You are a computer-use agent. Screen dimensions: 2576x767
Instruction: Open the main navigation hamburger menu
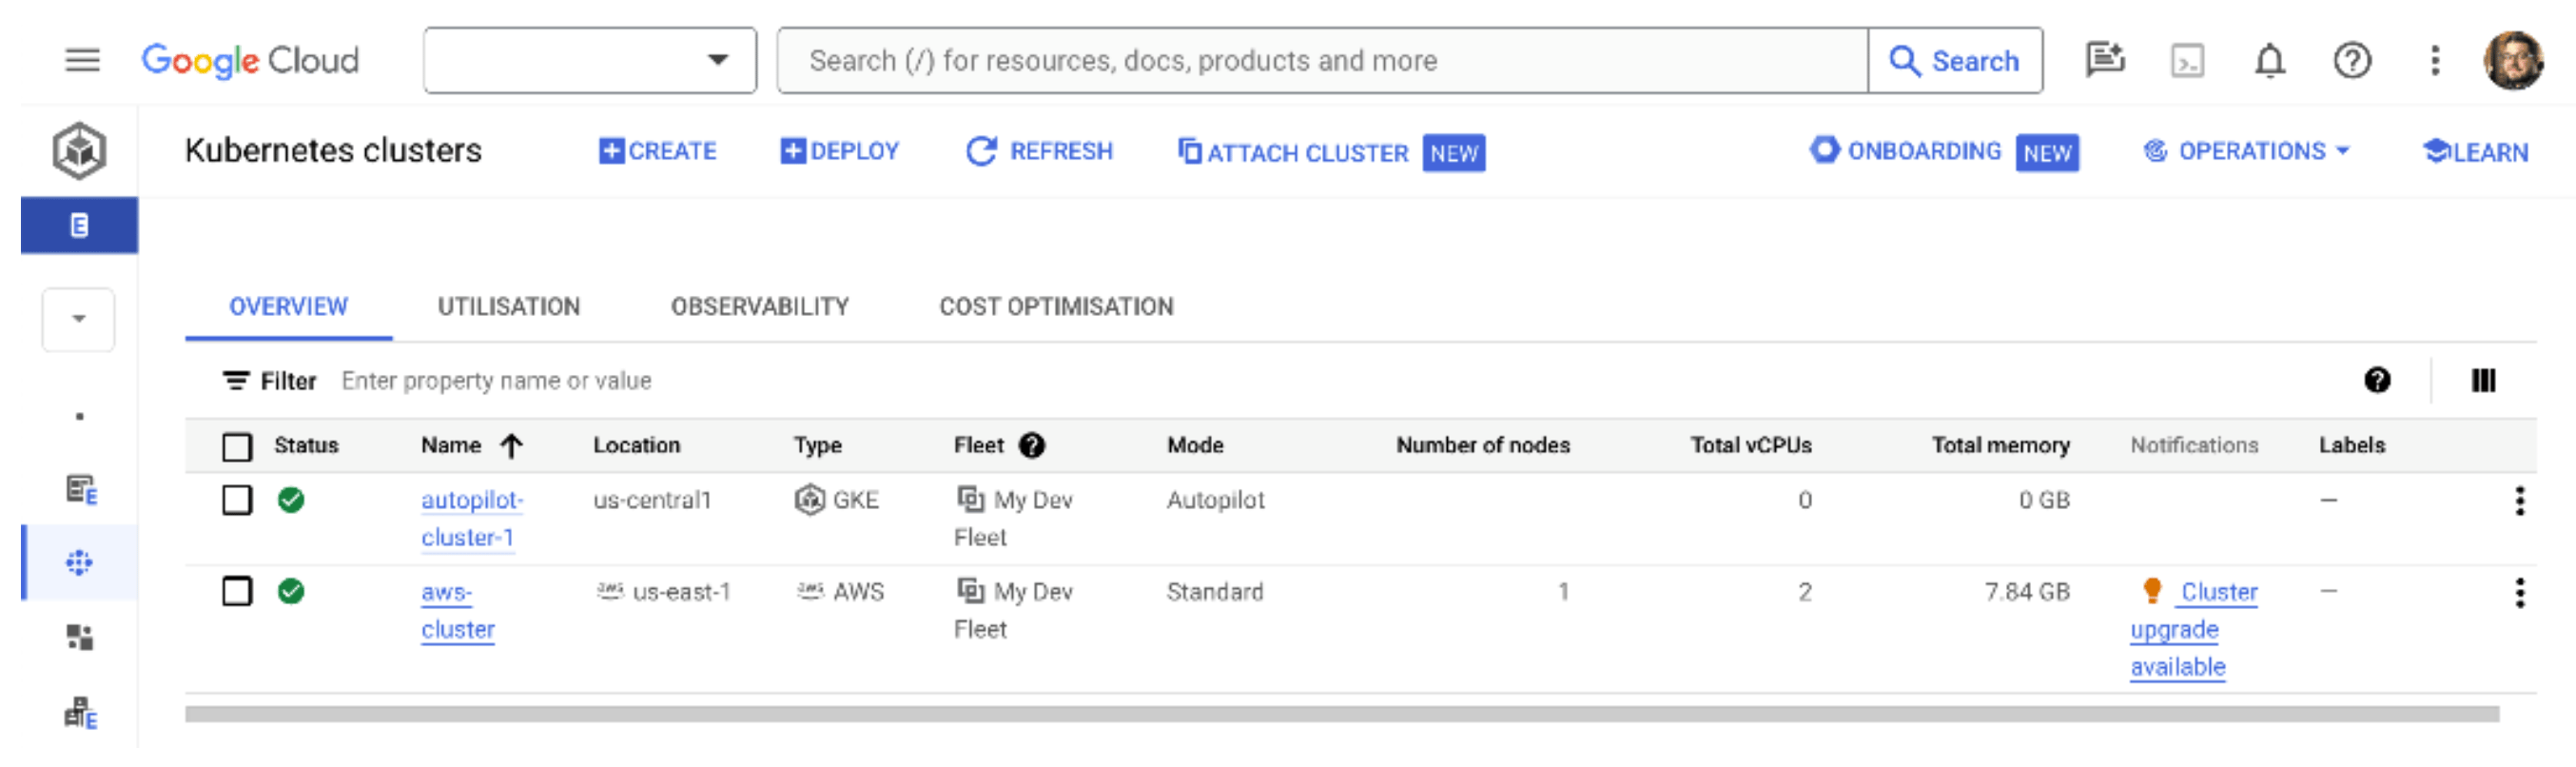tap(82, 61)
